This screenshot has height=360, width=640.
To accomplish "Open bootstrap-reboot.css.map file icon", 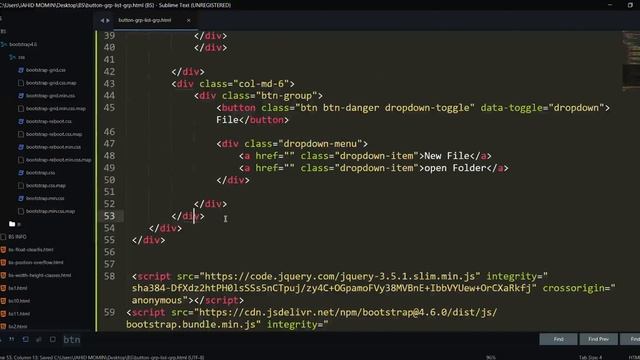I will point(21,134).
